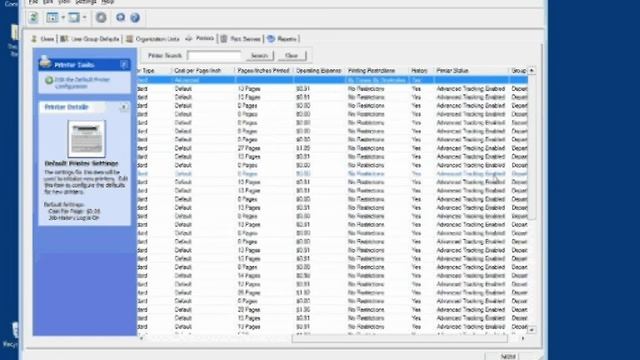
Task: Click the second view layout toolbar icon
Action: 74,18
